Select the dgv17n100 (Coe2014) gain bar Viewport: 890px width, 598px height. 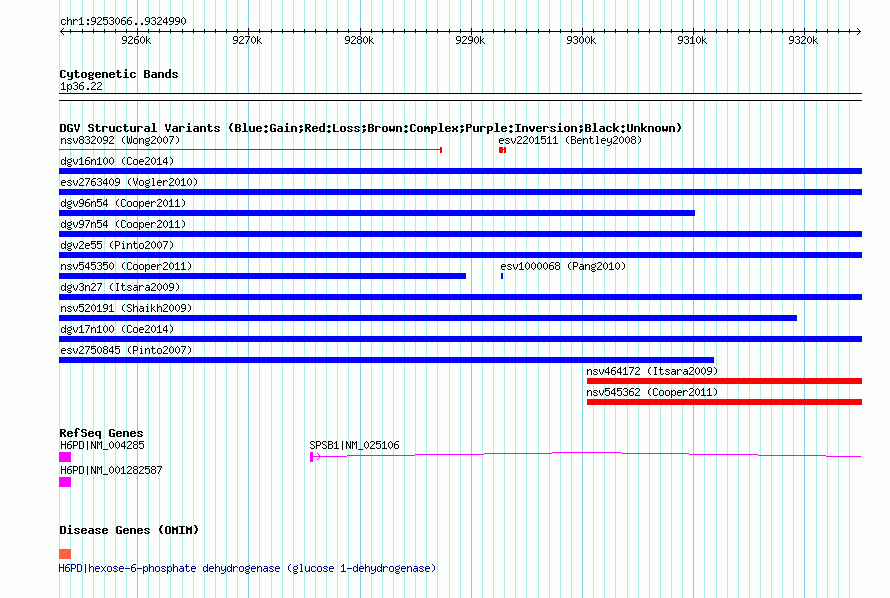[x=460, y=339]
